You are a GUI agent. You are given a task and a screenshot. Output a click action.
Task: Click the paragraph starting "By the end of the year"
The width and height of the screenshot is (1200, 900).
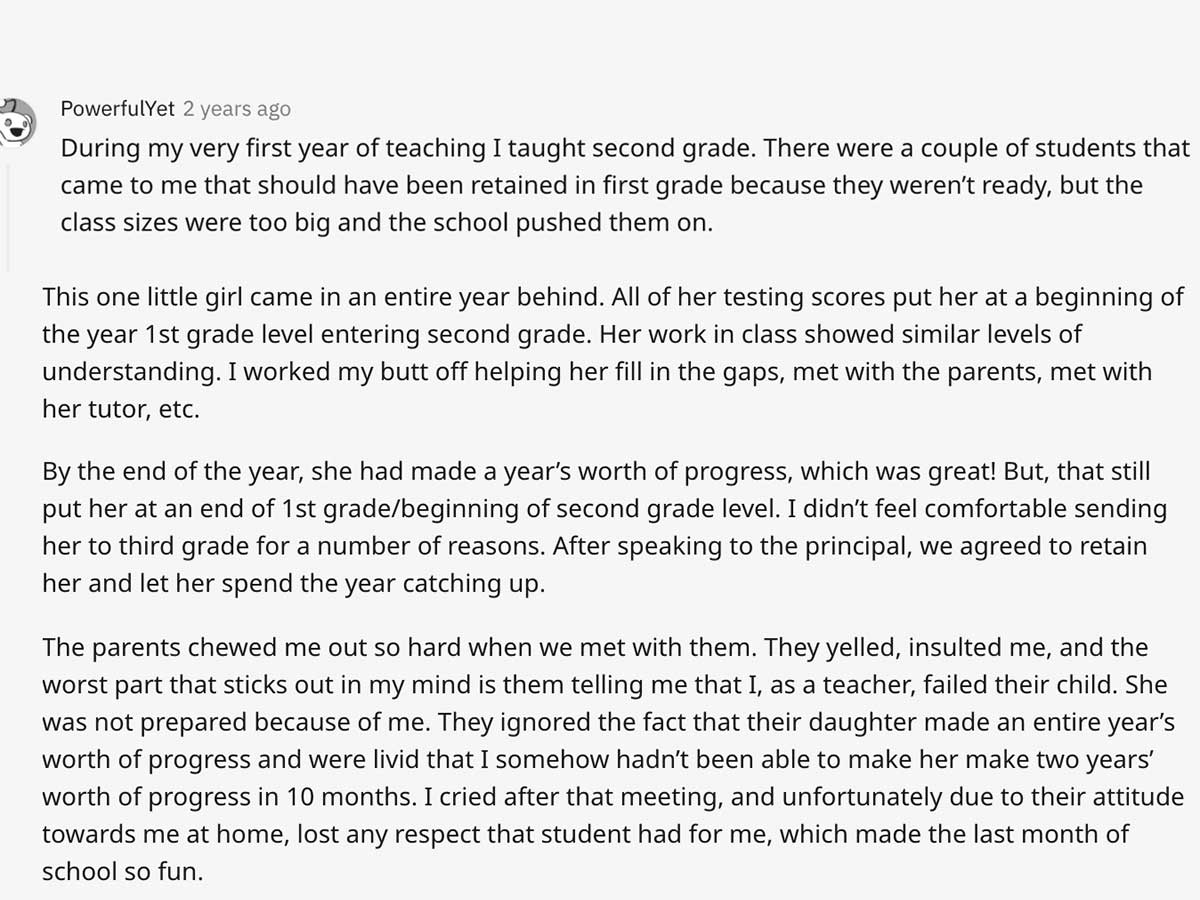click(604, 527)
